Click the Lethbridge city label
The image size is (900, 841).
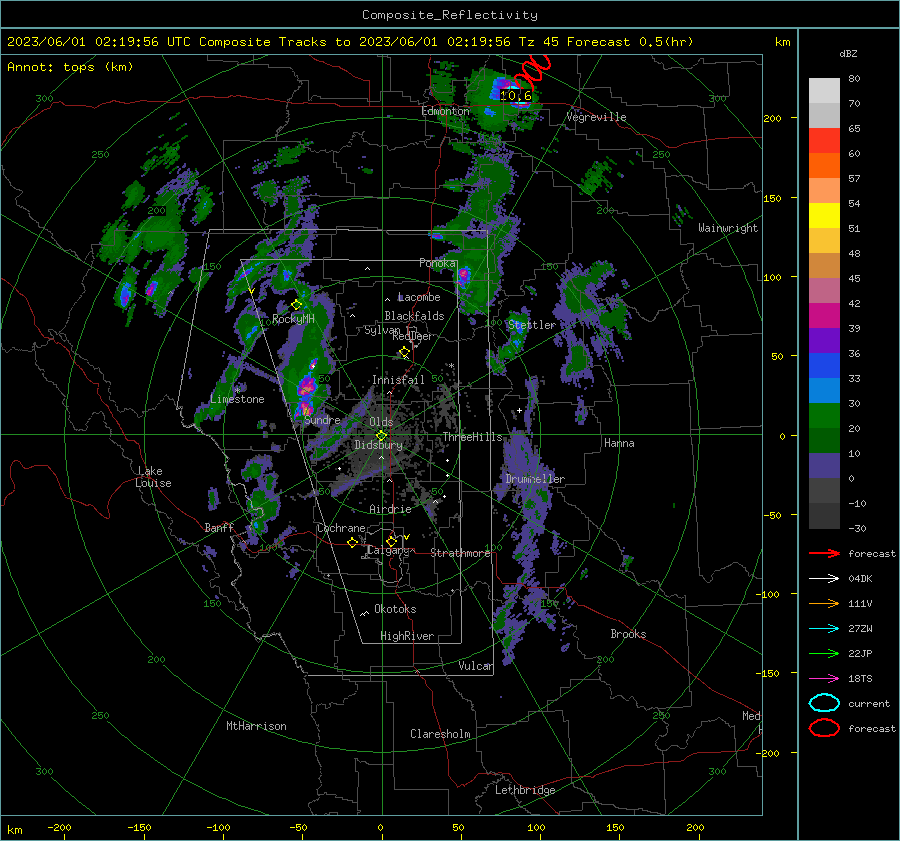pos(525,790)
